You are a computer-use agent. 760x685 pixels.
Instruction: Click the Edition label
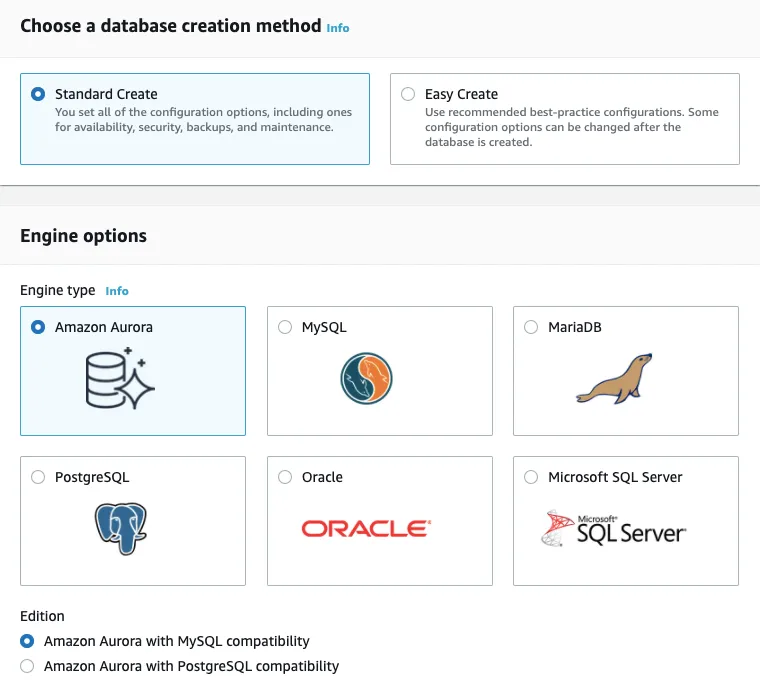42,616
